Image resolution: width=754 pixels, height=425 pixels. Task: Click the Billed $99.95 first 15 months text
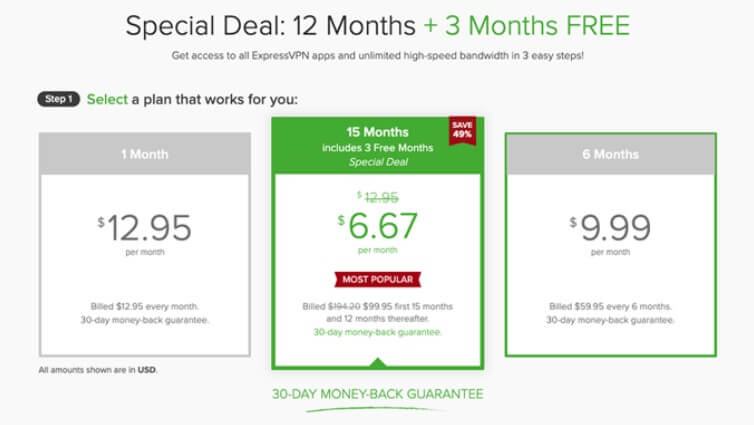coord(377,306)
